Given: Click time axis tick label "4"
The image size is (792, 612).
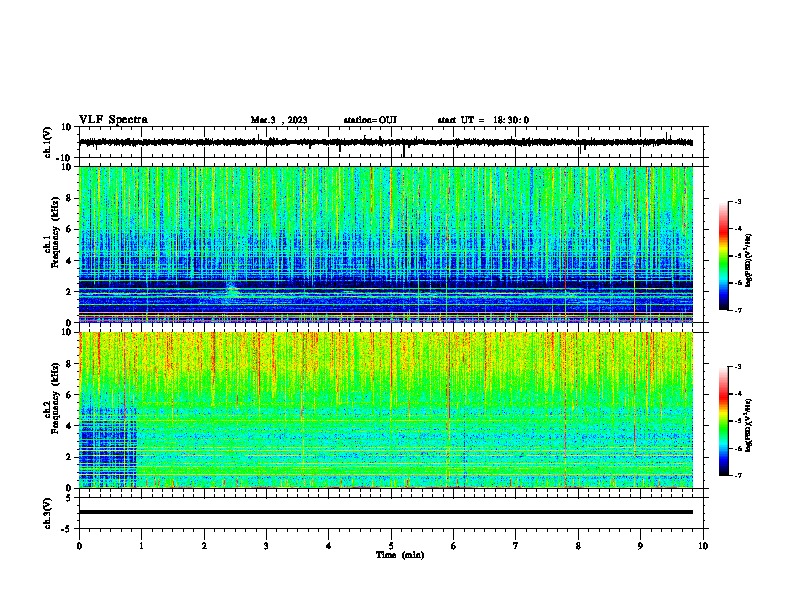Looking at the screenshot, I should pyautogui.click(x=329, y=546).
